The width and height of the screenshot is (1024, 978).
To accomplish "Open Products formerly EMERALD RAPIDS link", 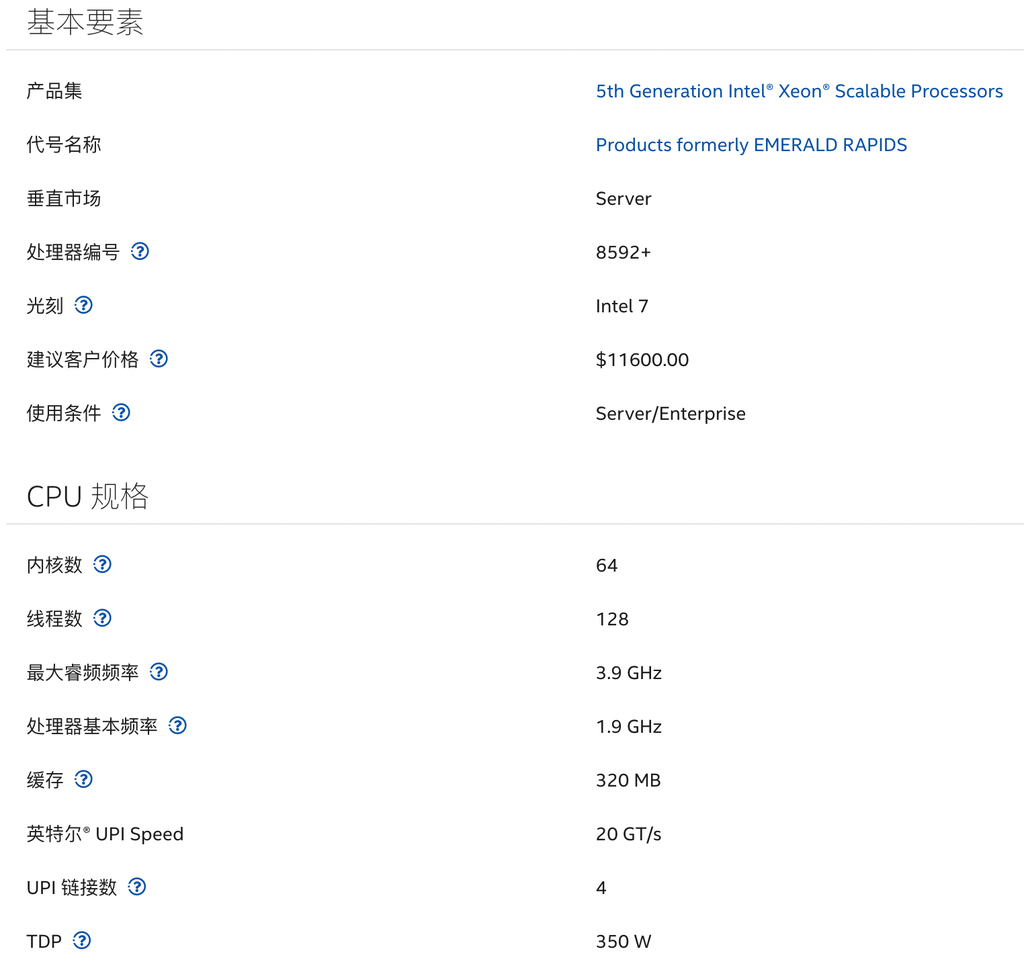I will [751, 145].
